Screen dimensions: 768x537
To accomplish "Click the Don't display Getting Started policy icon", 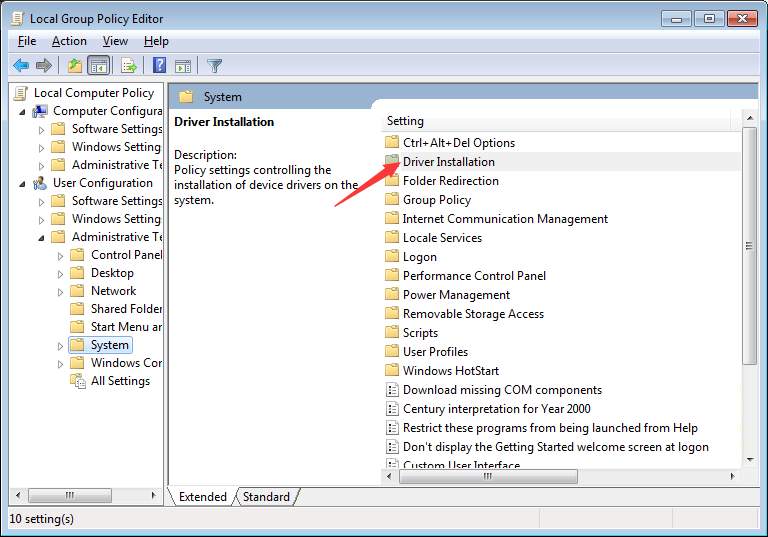I will 392,447.
